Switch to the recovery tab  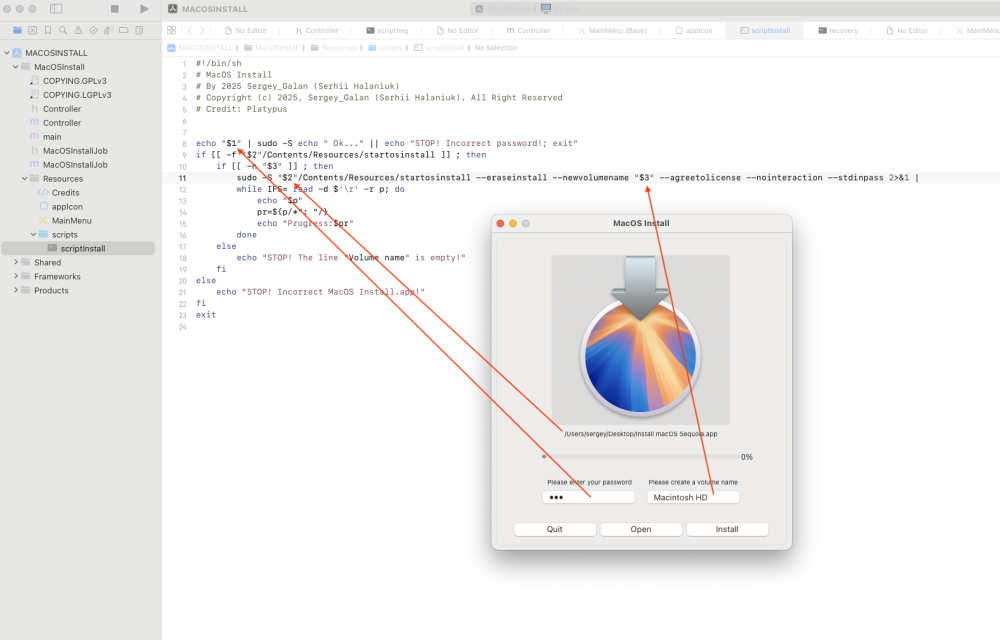tap(838, 30)
